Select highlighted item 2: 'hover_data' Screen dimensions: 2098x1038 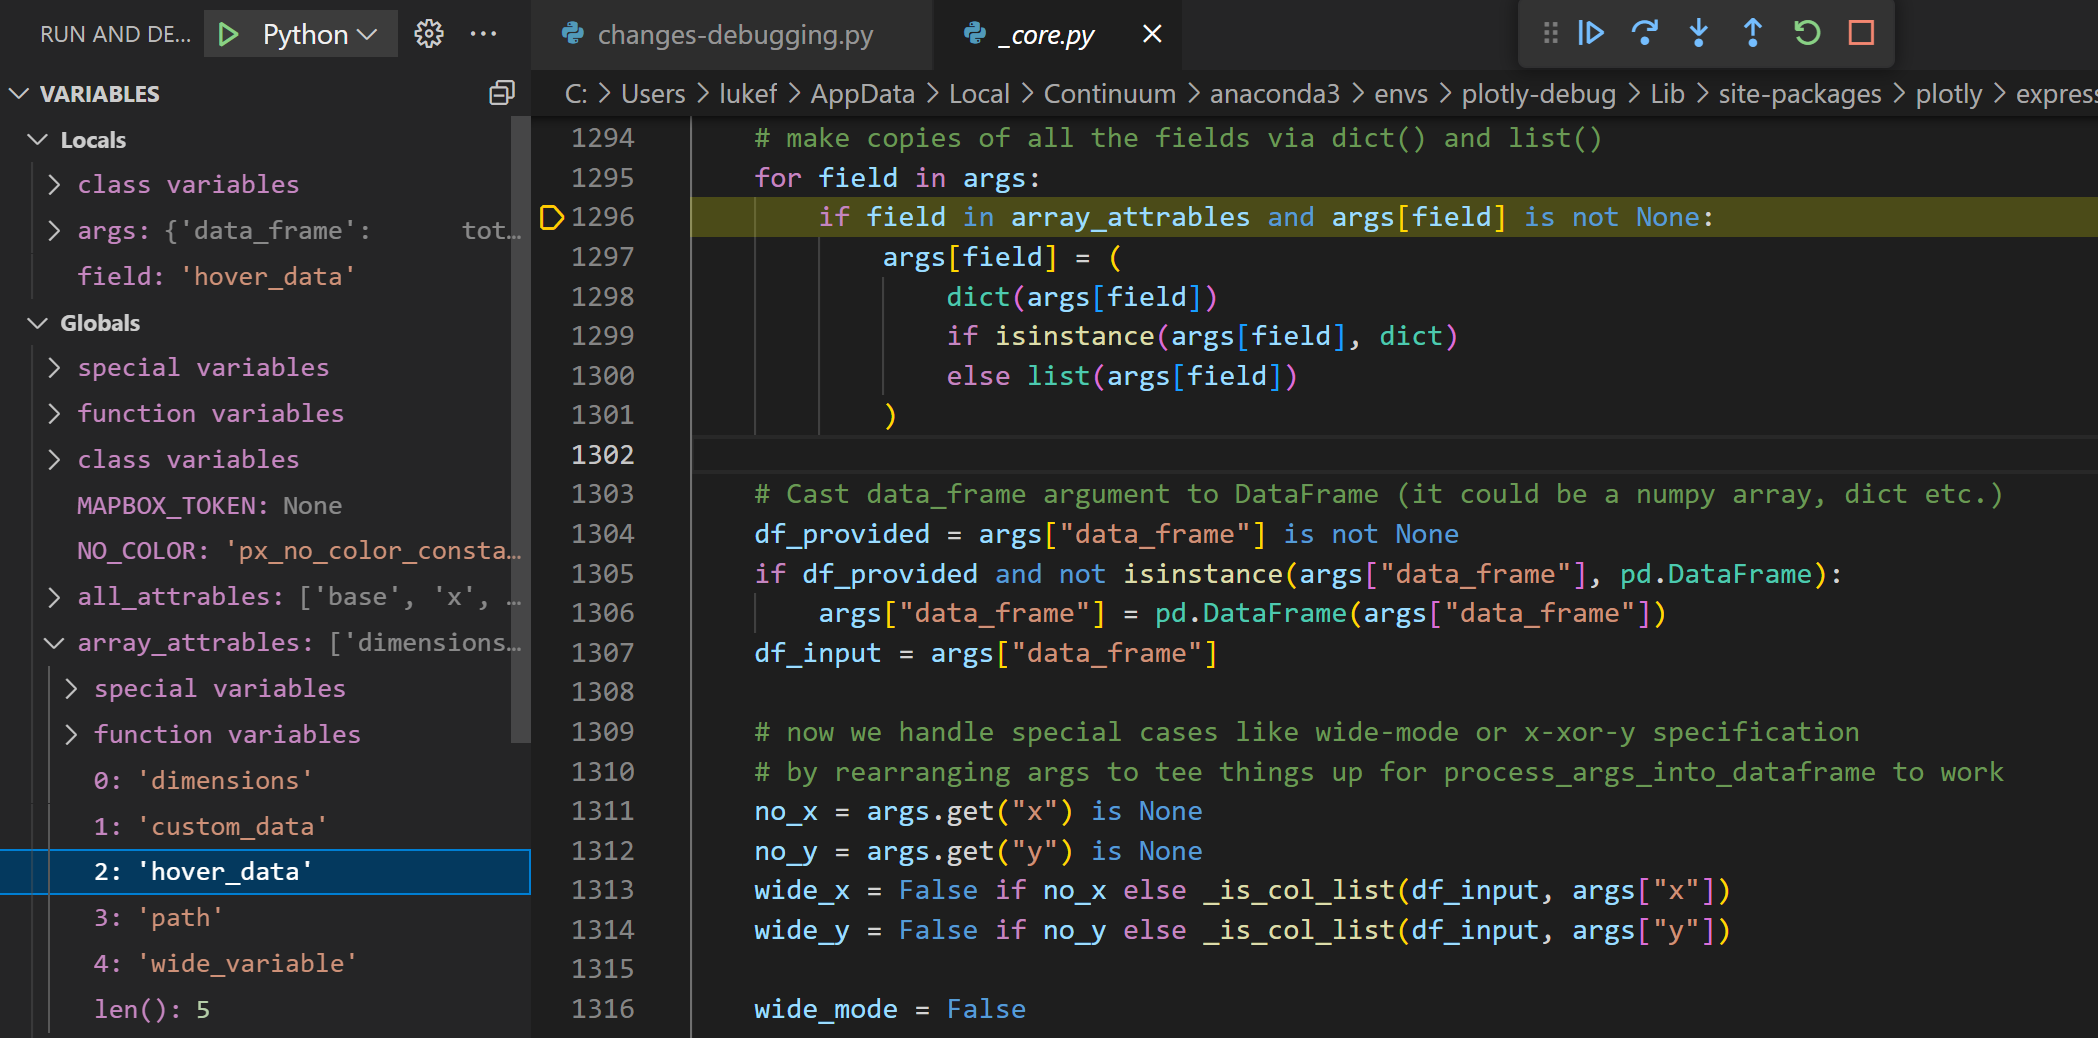pos(265,872)
